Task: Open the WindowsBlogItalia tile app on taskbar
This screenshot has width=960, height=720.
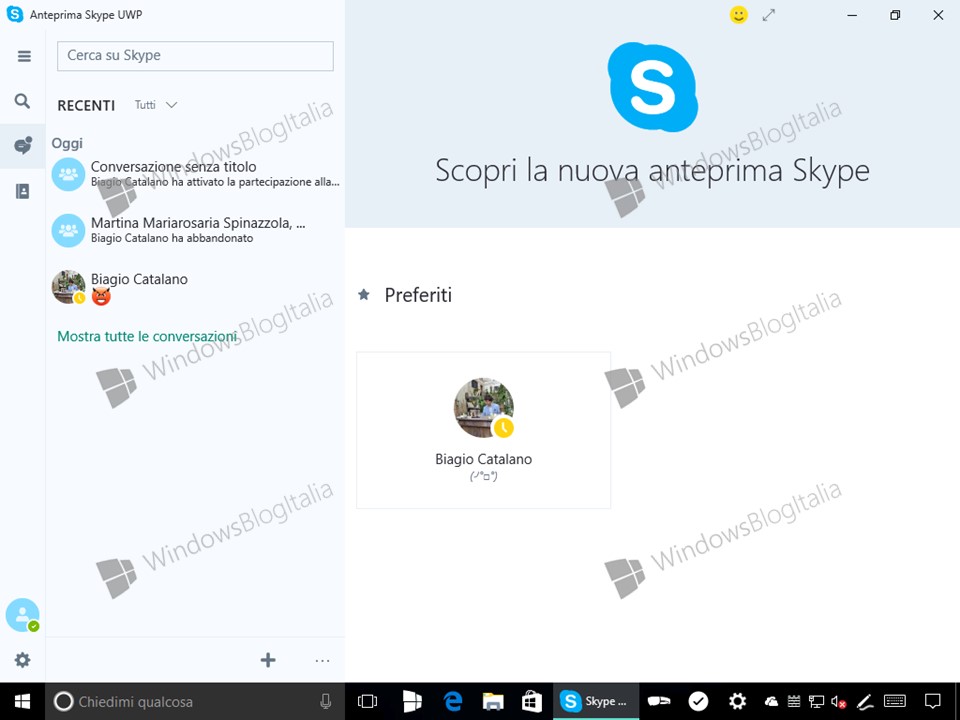Action: [x=412, y=702]
